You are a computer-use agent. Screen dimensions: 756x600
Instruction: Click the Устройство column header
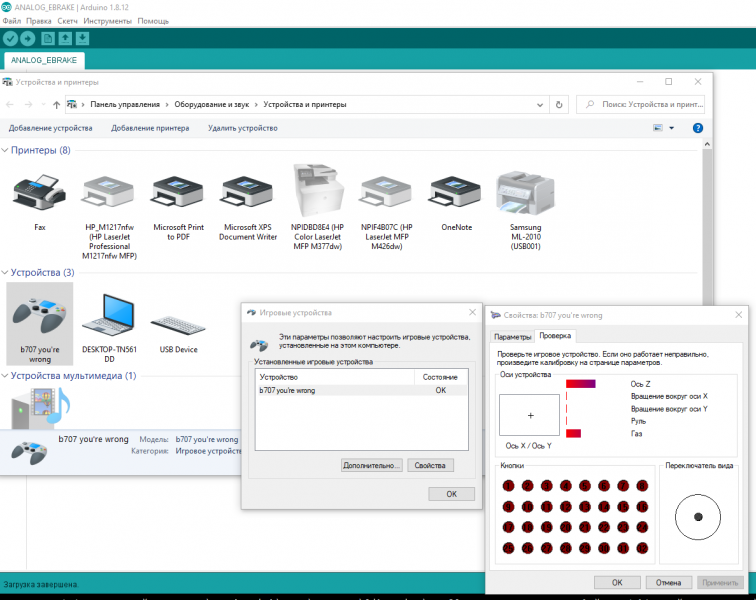click(335, 377)
